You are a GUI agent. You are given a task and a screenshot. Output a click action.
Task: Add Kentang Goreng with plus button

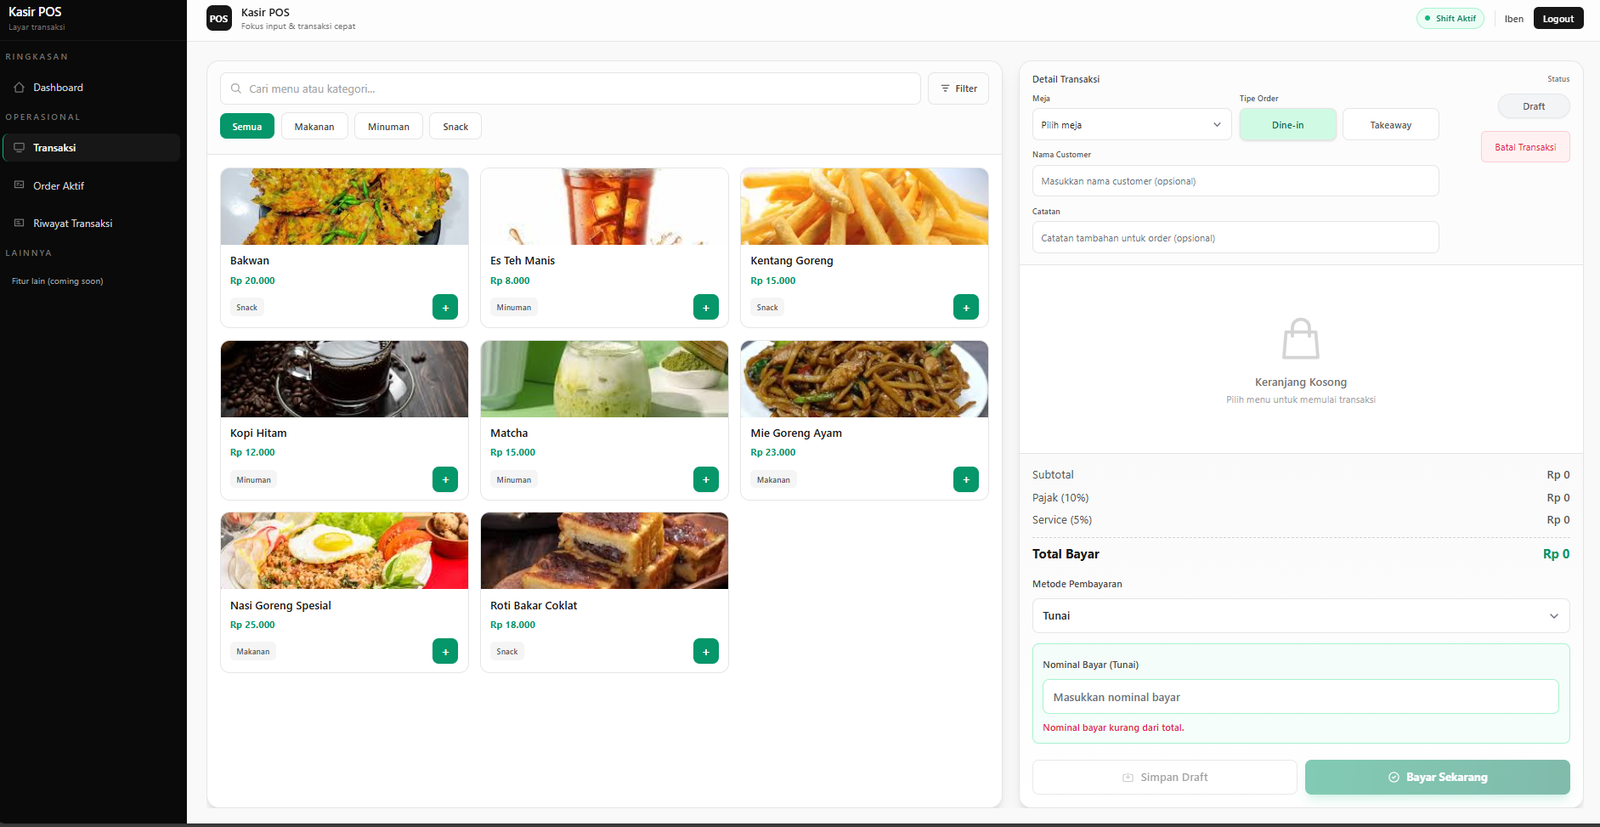point(966,307)
